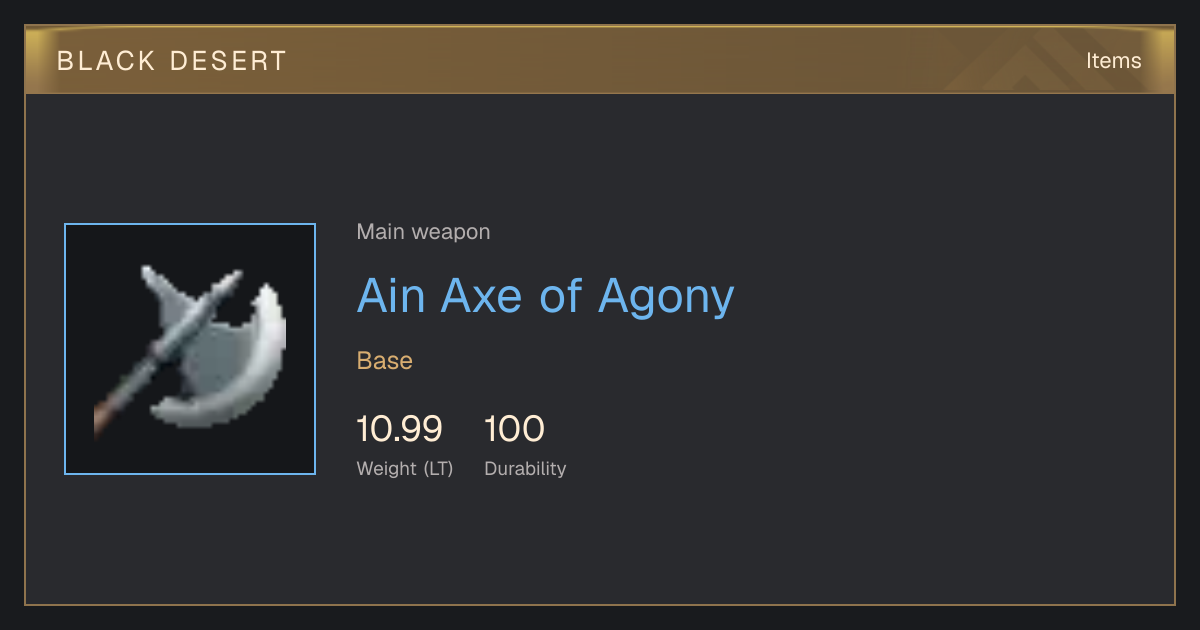Click the Weight (LT) caption
Viewport: 1200px width, 630px height.
(x=405, y=469)
